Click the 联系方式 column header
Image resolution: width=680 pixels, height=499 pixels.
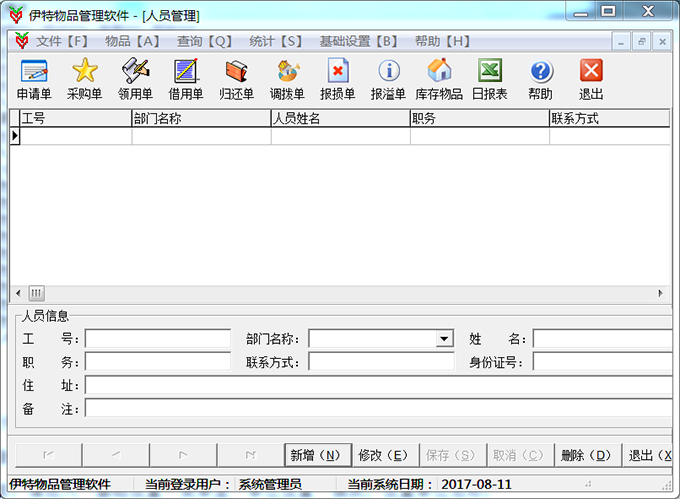(610, 118)
